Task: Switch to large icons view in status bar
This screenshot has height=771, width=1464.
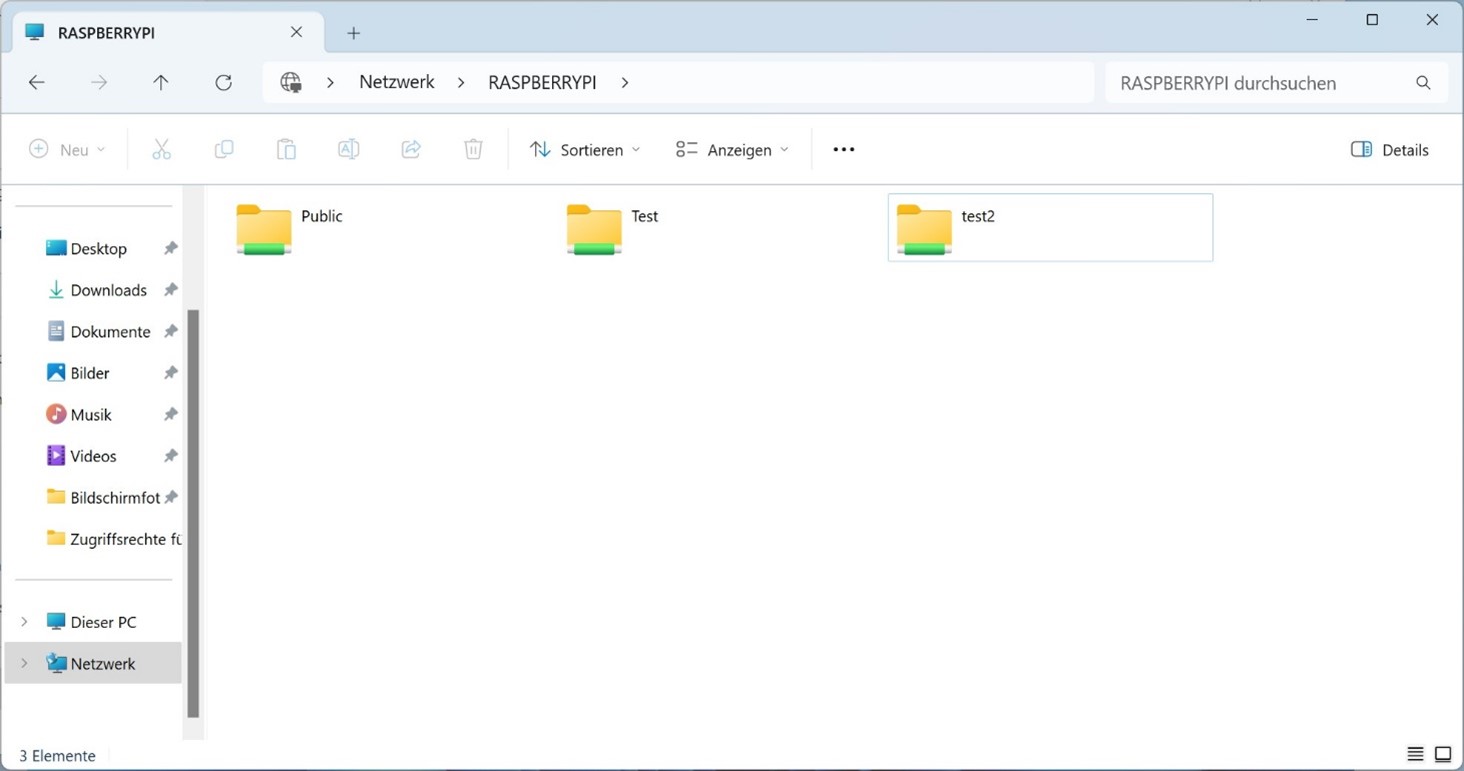Action: pyautogui.click(x=1443, y=754)
